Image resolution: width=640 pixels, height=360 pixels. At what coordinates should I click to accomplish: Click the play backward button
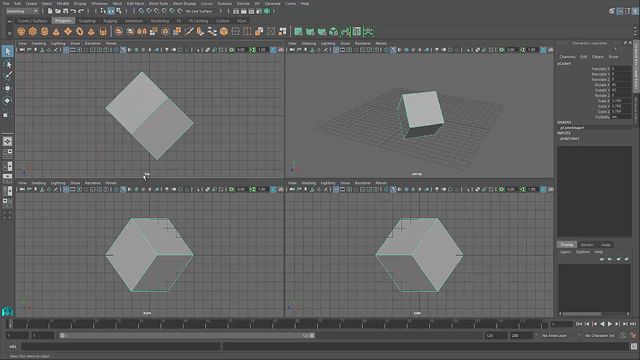(x=602, y=324)
